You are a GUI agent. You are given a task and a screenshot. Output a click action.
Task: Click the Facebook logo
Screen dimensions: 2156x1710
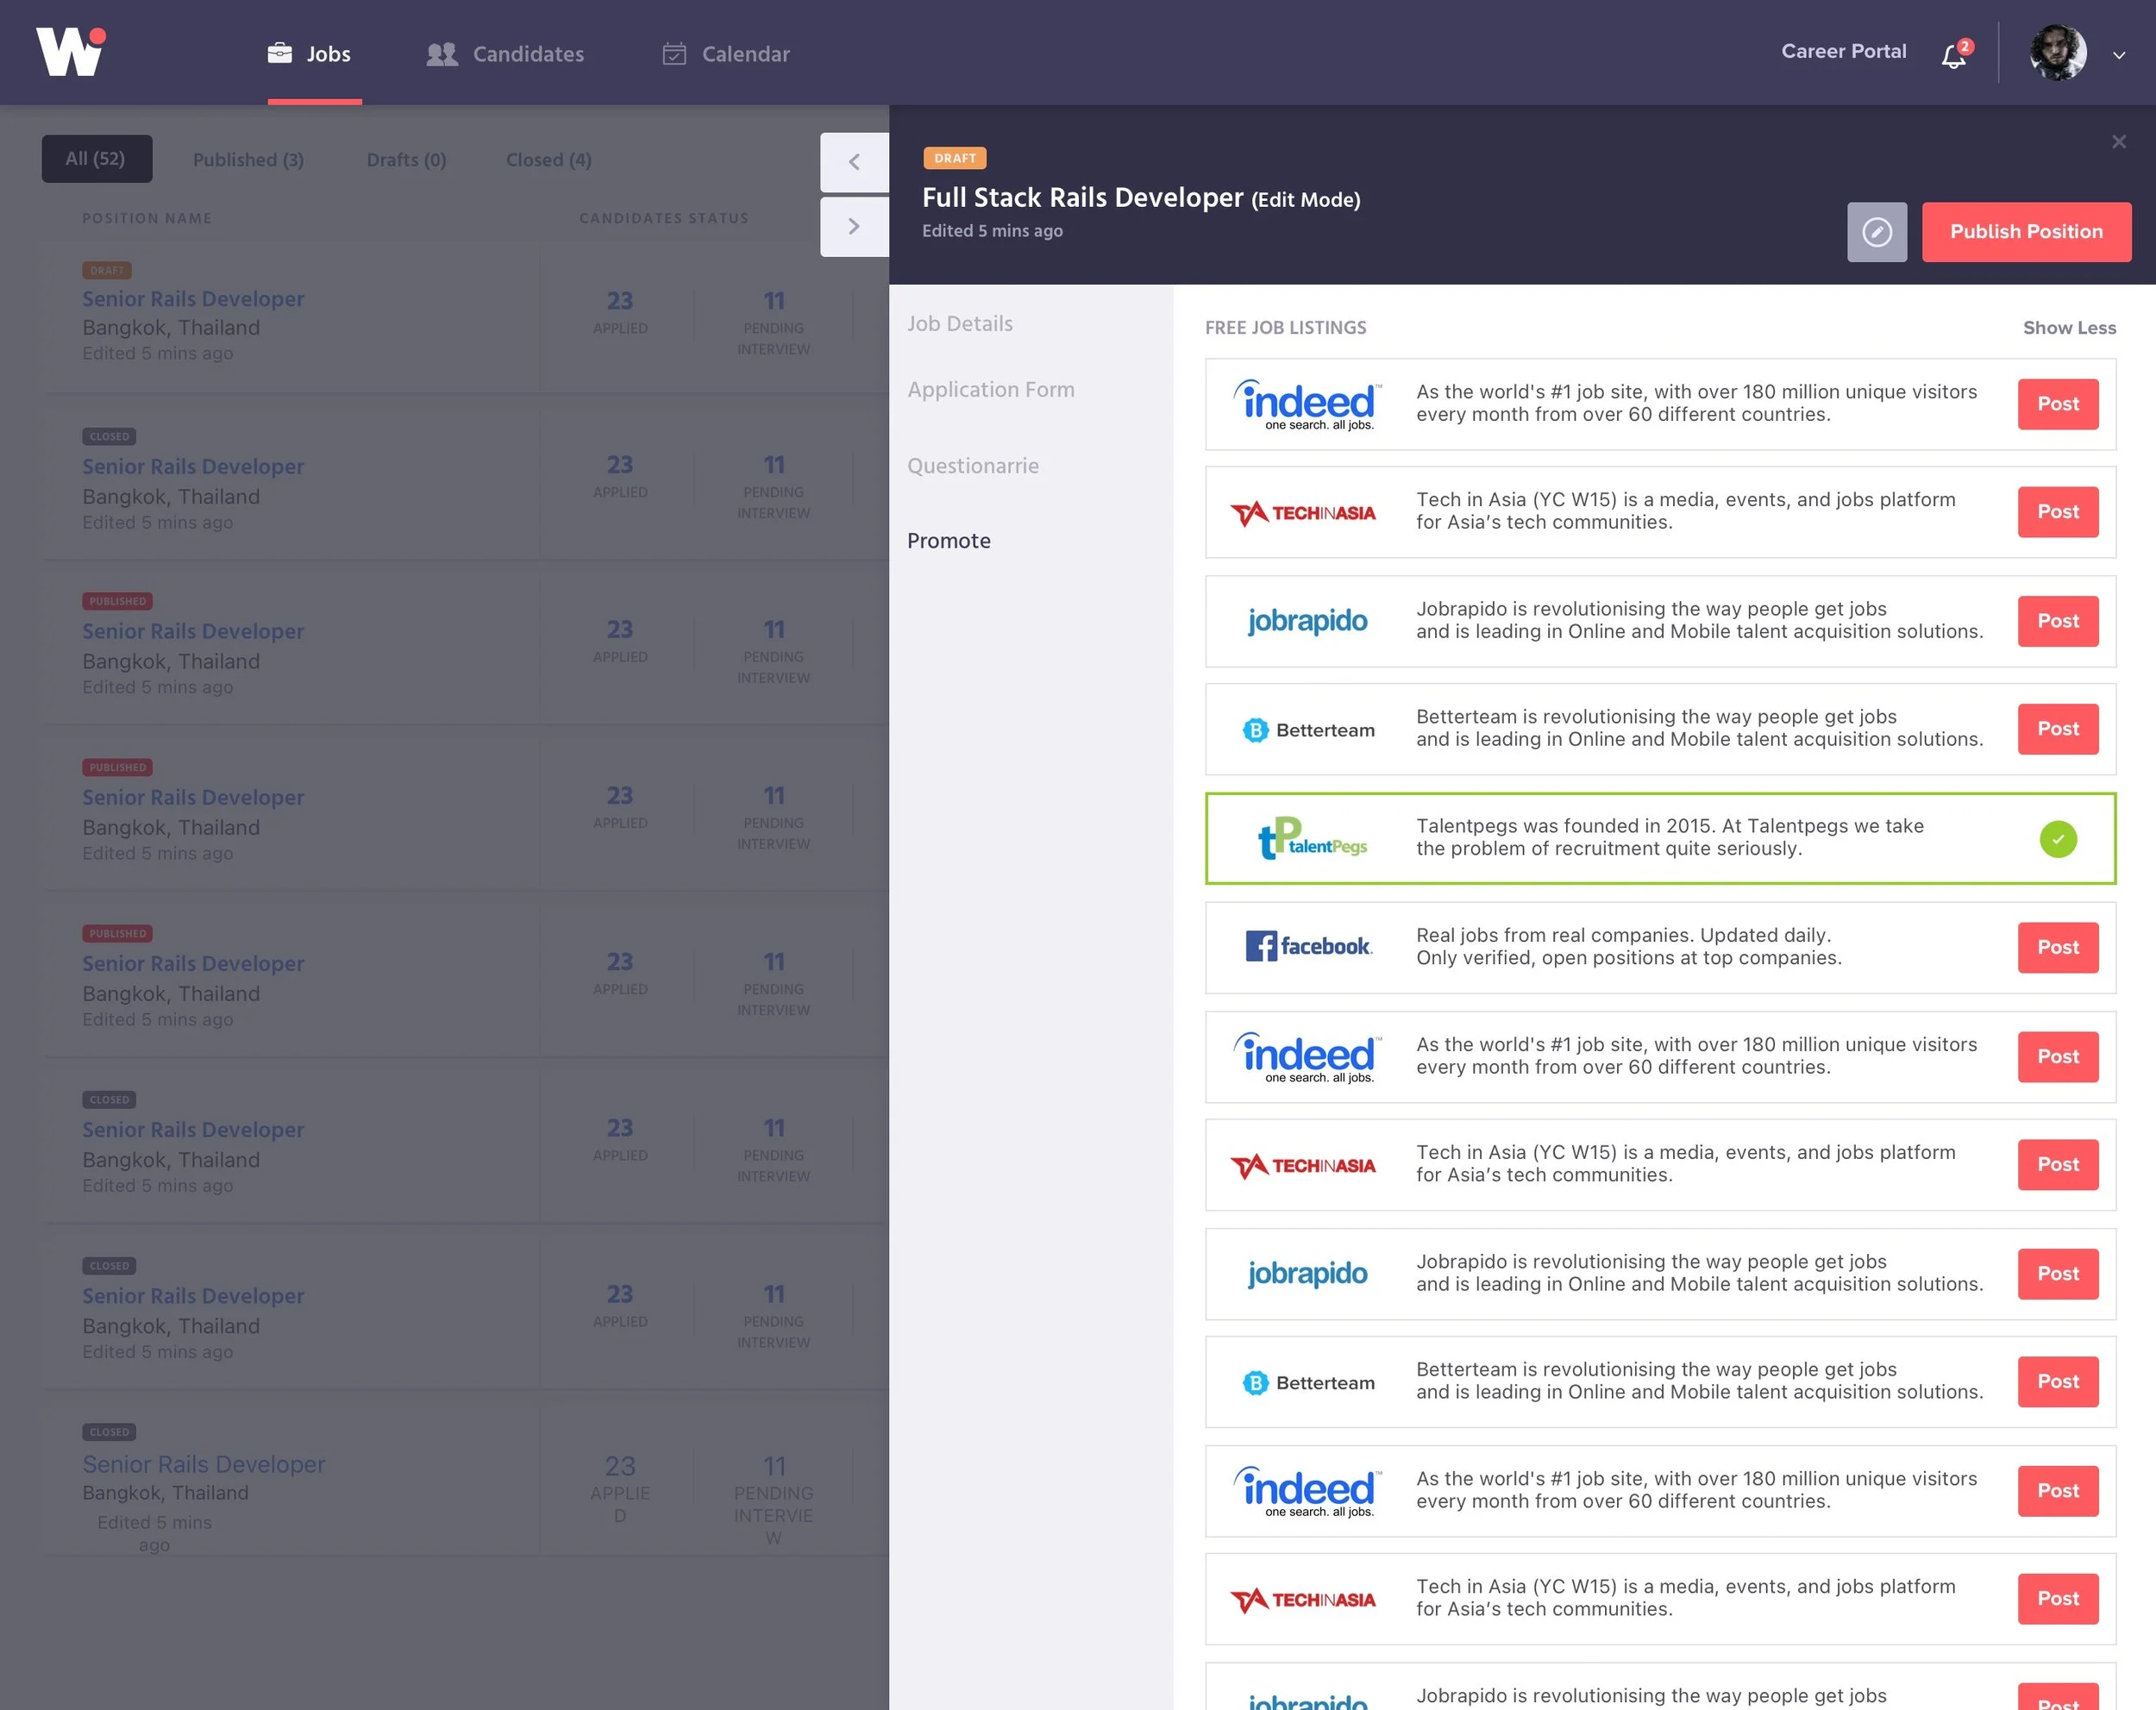(1308, 946)
